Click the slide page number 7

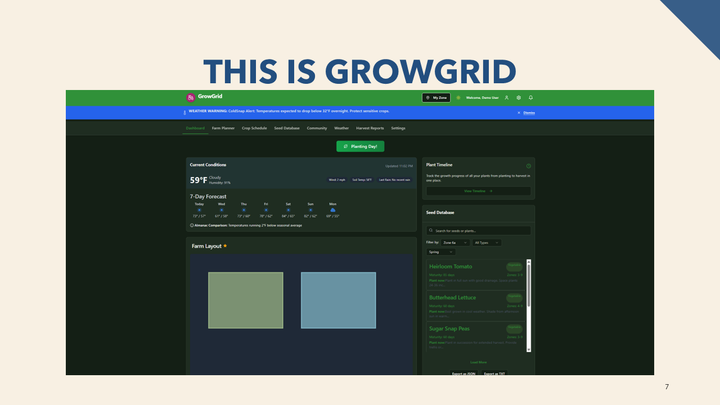pyautogui.click(x=667, y=387)
